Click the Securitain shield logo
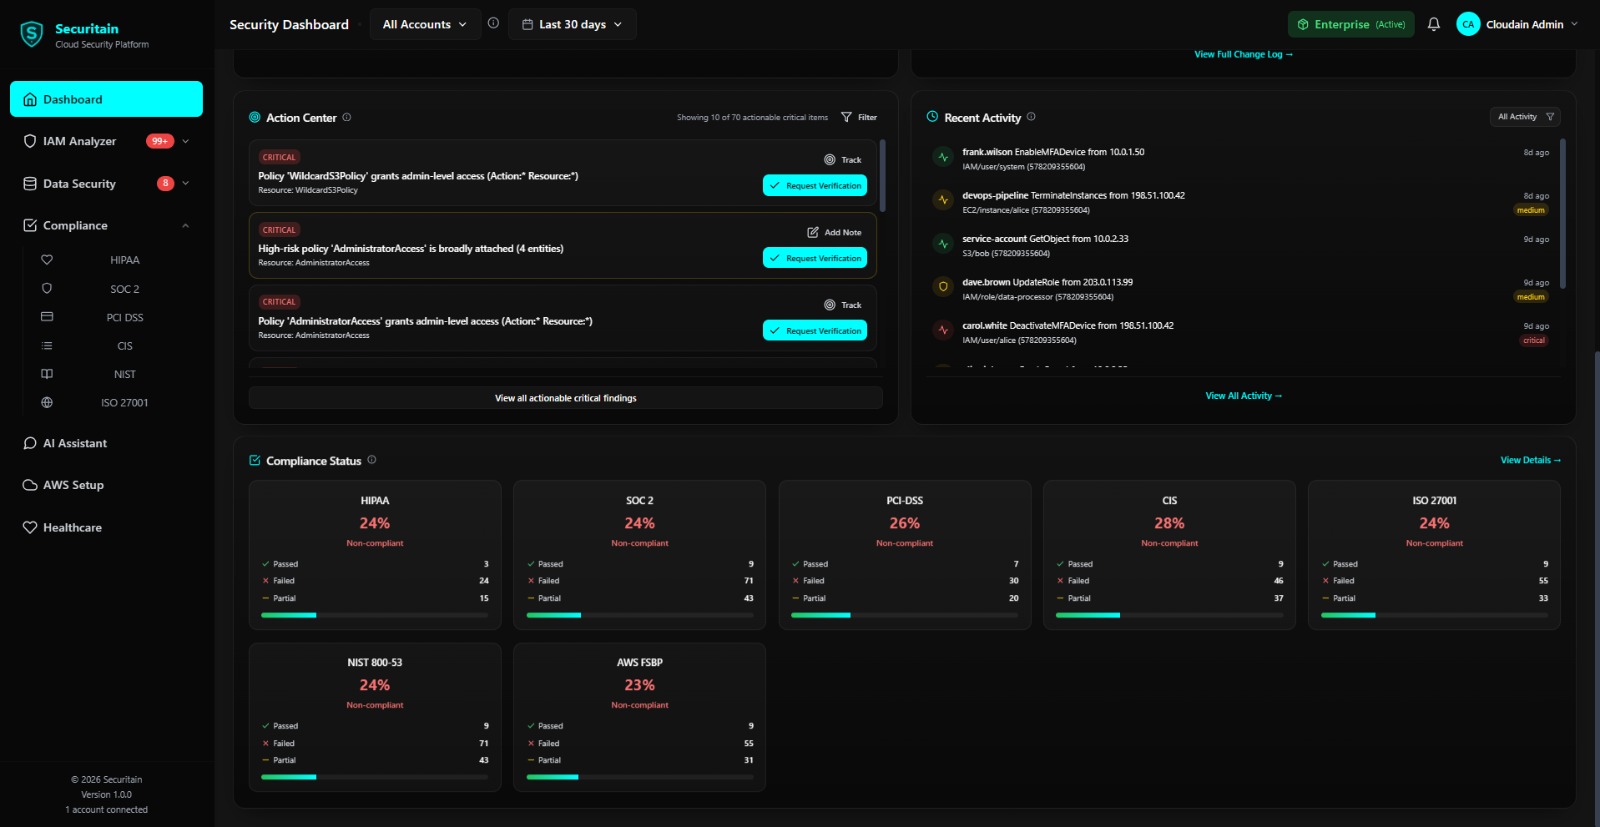 (x=32, y=35)
